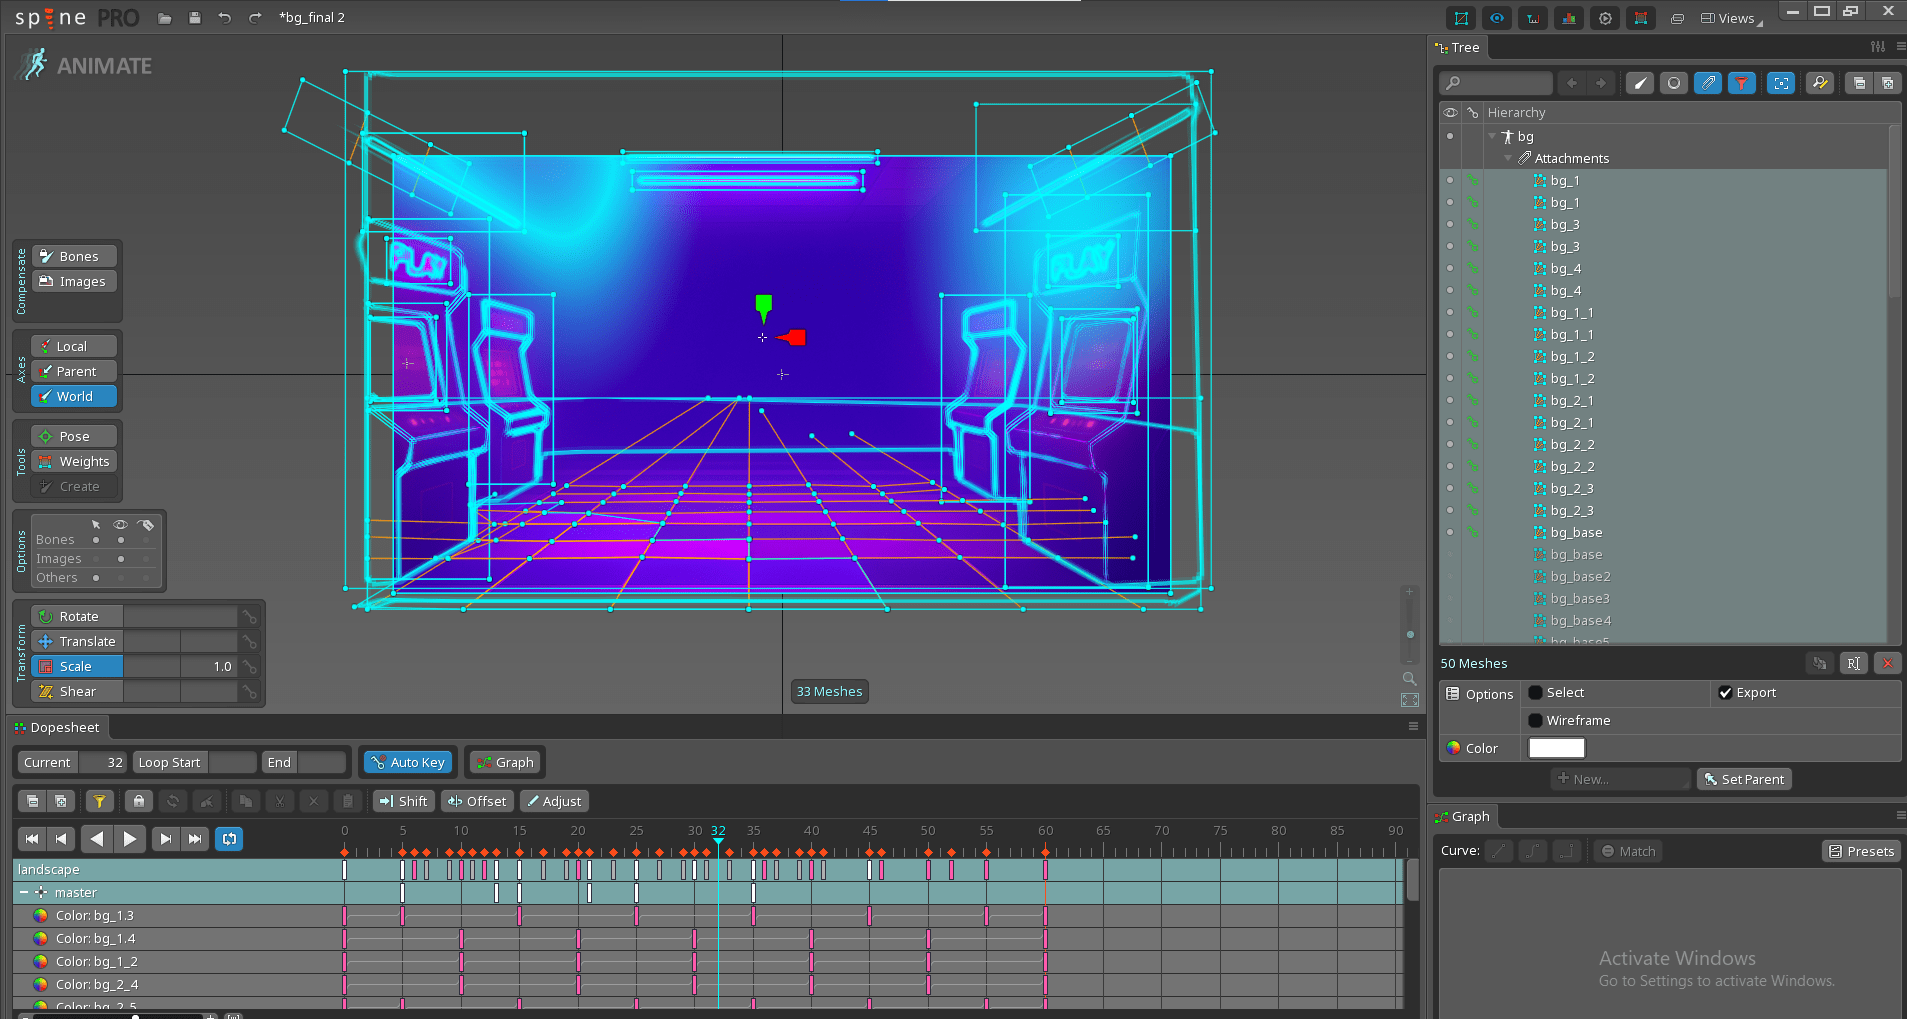Click the Set Parent button

tap(1743, 779)
